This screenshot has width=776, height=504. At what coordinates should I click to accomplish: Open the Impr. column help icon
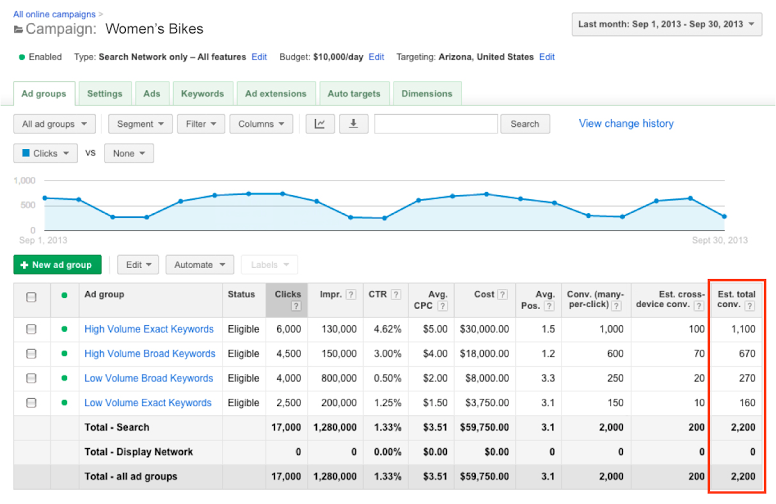click(351, 295)
